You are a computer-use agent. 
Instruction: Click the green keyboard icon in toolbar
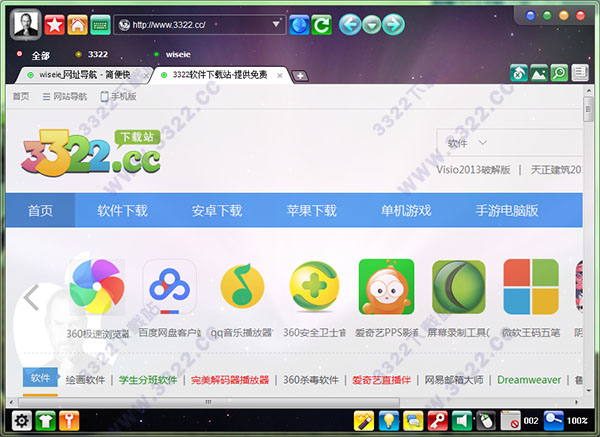[100, 25]
